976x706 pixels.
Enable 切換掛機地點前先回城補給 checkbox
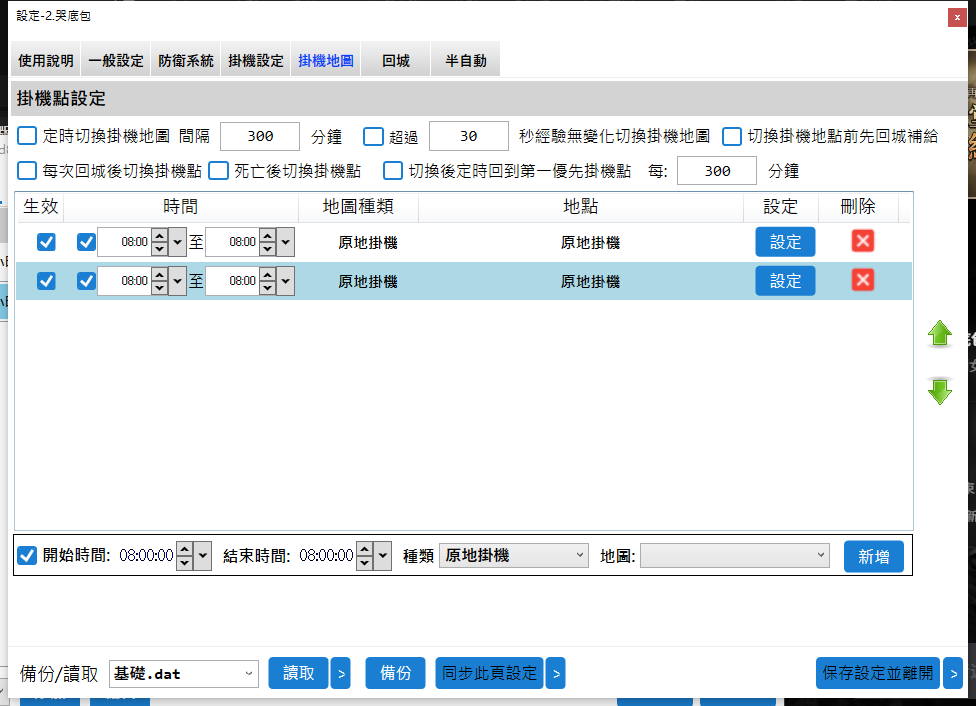731,136
